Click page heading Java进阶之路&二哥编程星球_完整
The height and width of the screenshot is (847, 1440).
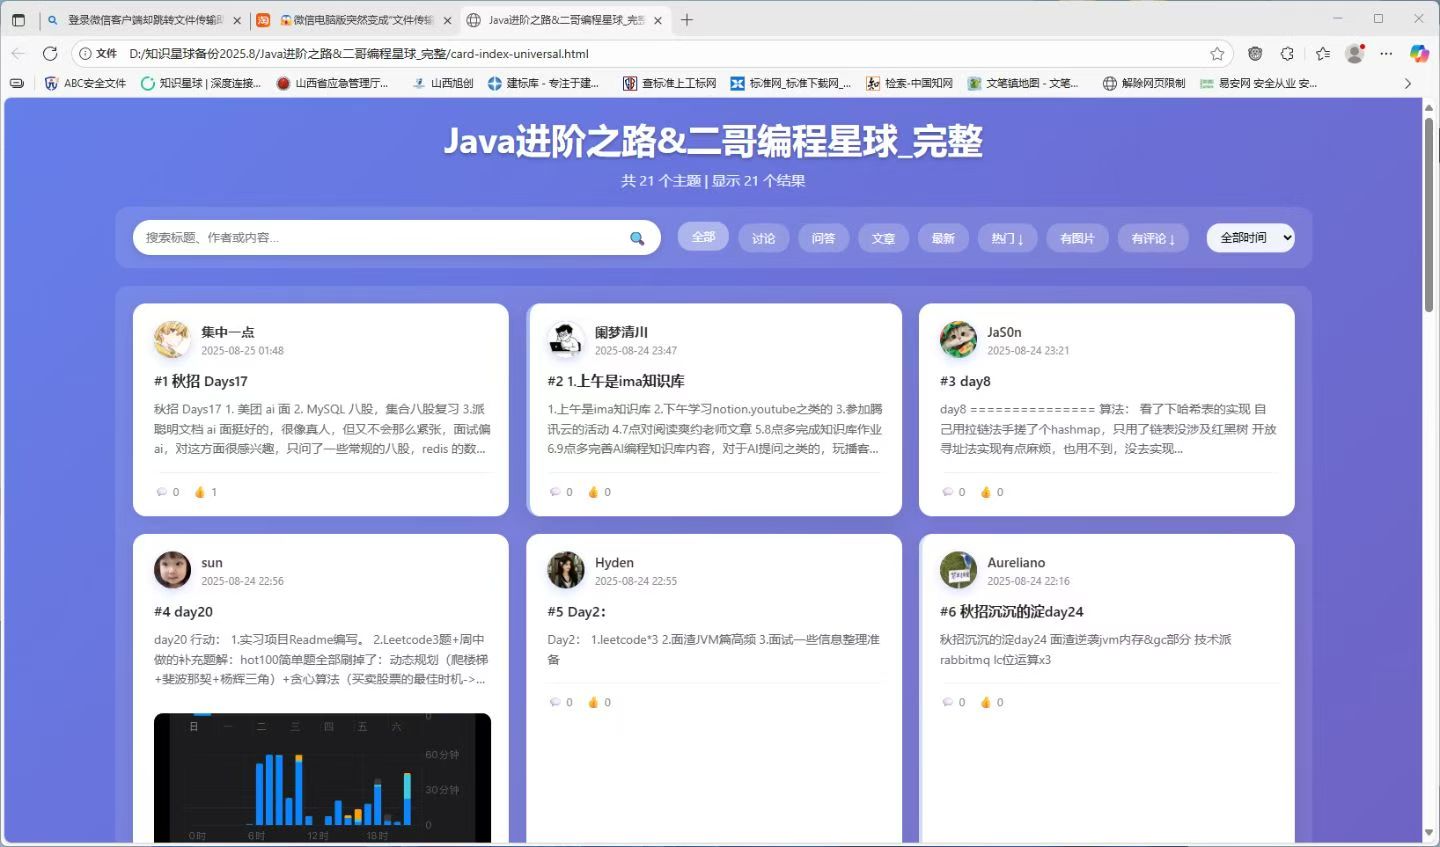click(x=713, y=141)
